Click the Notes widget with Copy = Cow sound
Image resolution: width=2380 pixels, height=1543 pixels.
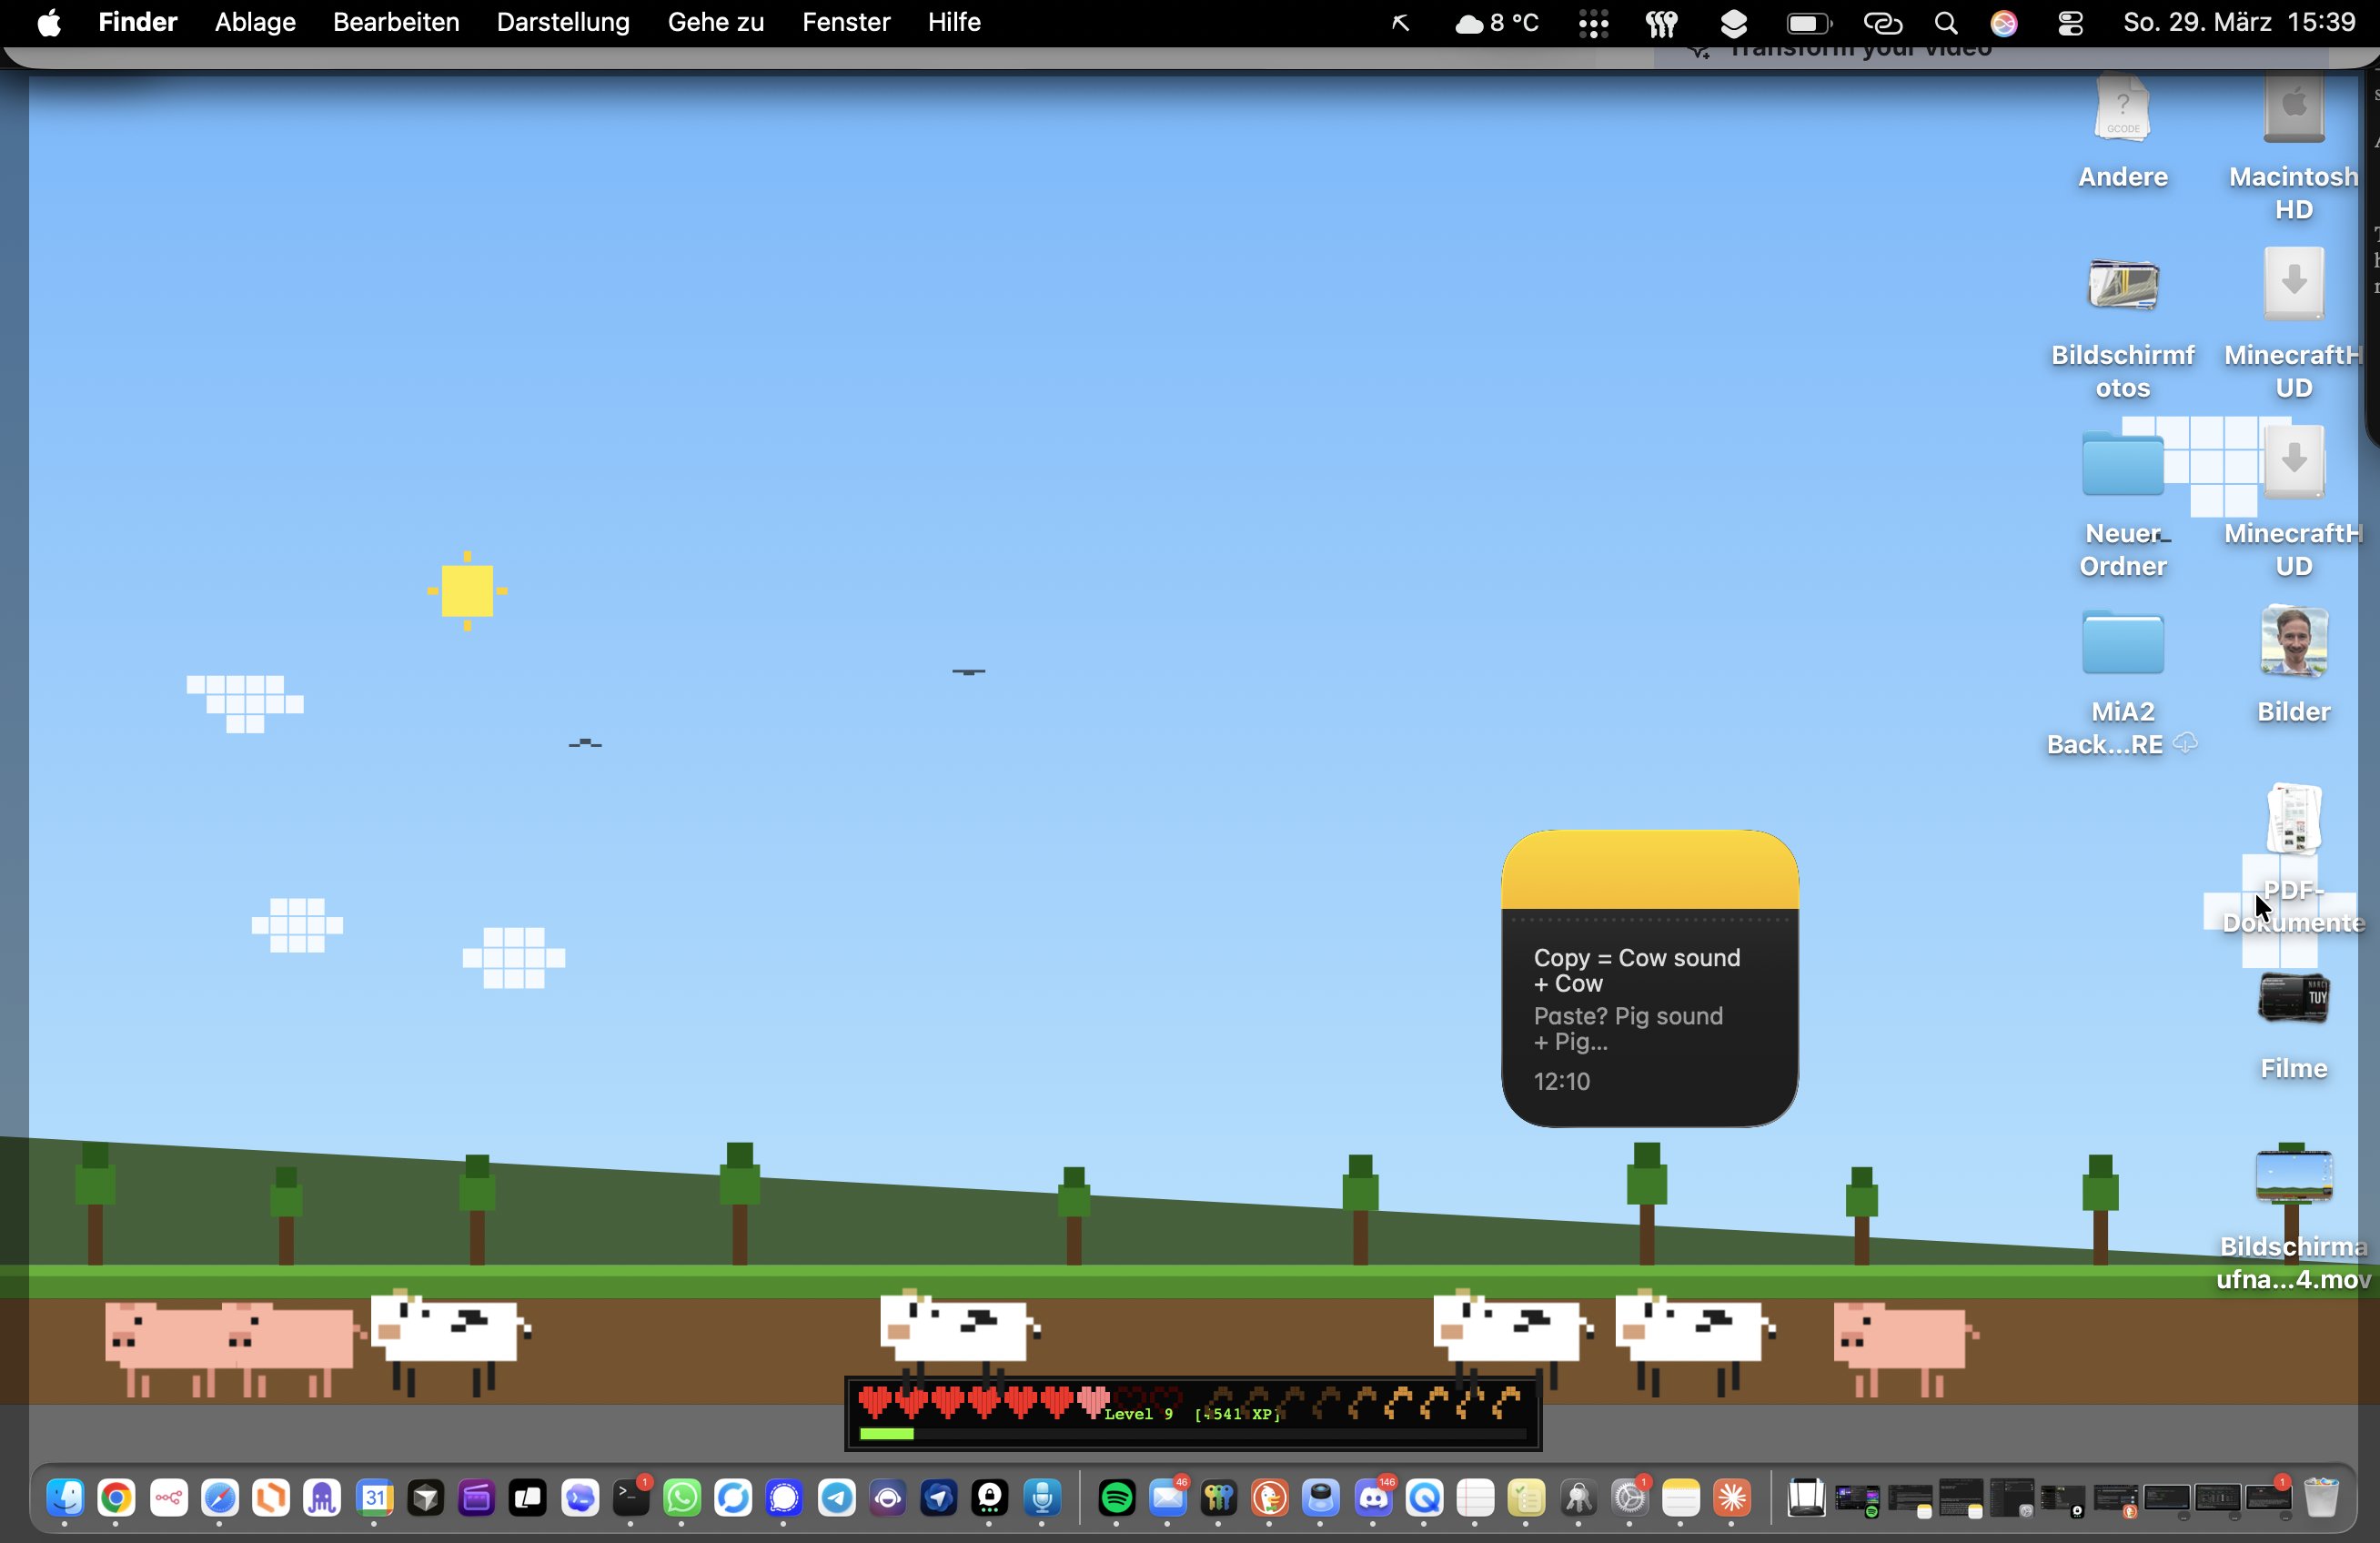coord(1650,978)
